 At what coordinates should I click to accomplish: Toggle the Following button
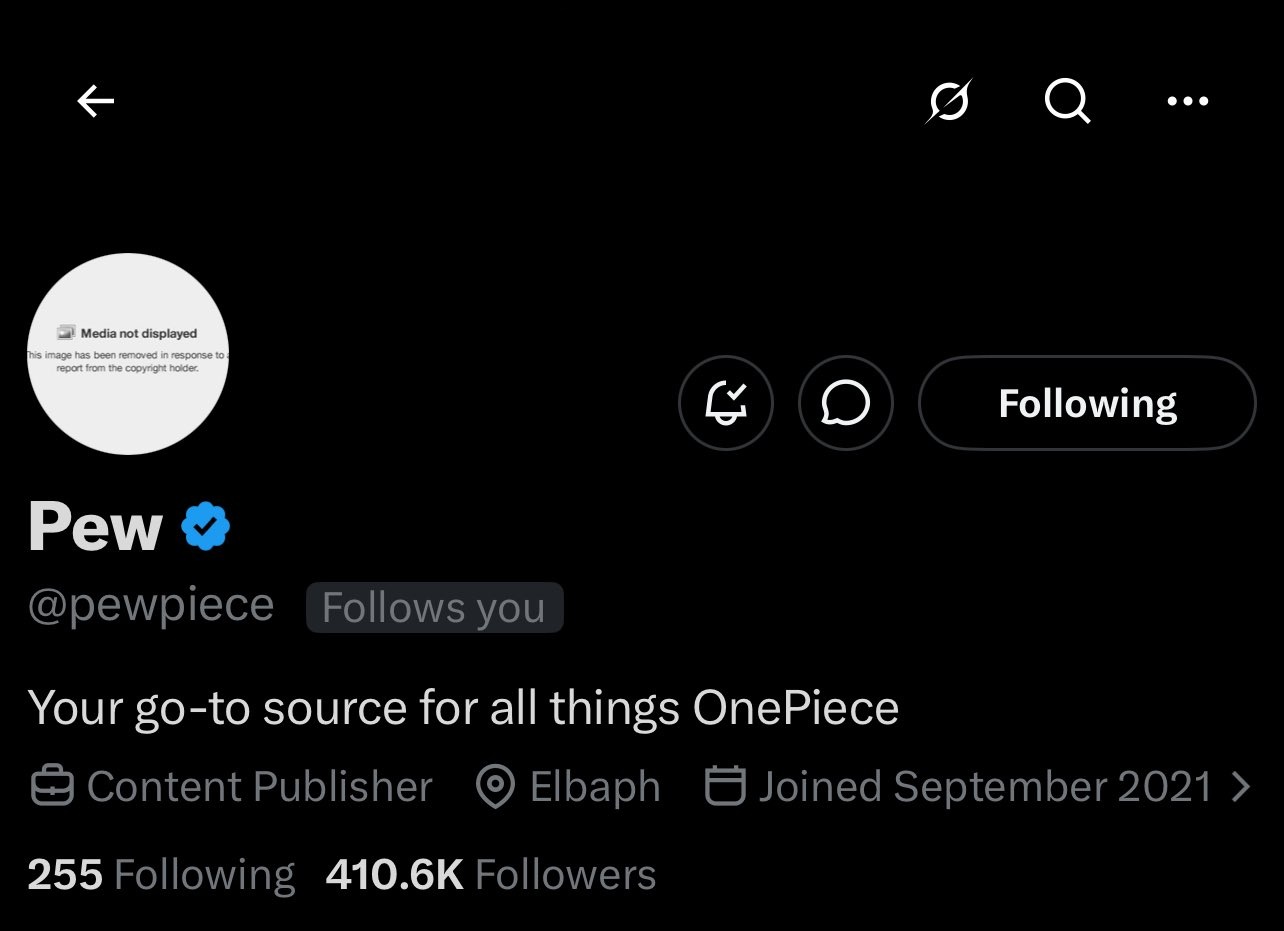pos(1087,403)
